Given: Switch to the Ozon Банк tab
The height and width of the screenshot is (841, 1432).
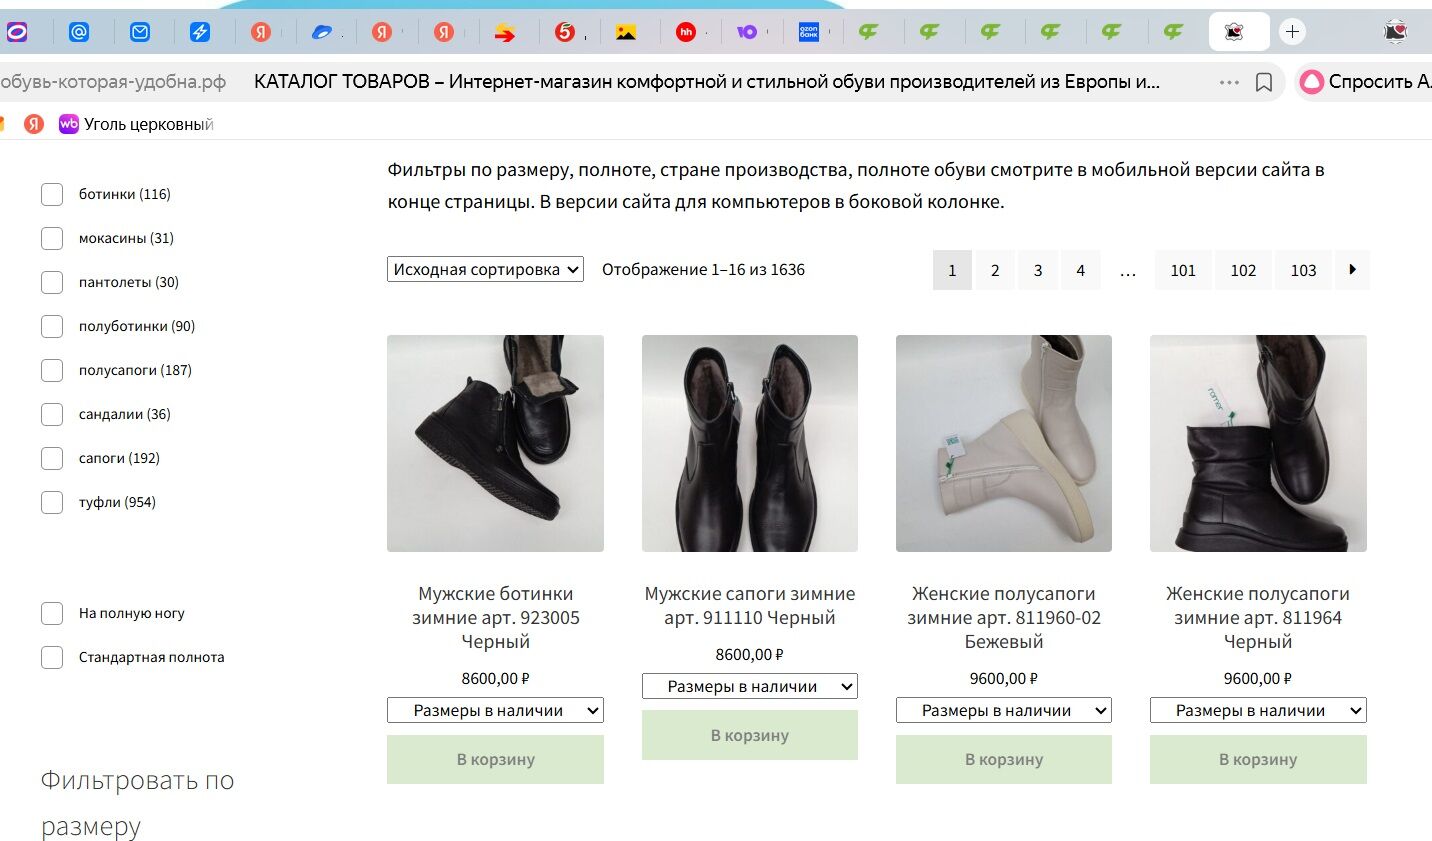Looking at the screenshot, I should [810, 31].
